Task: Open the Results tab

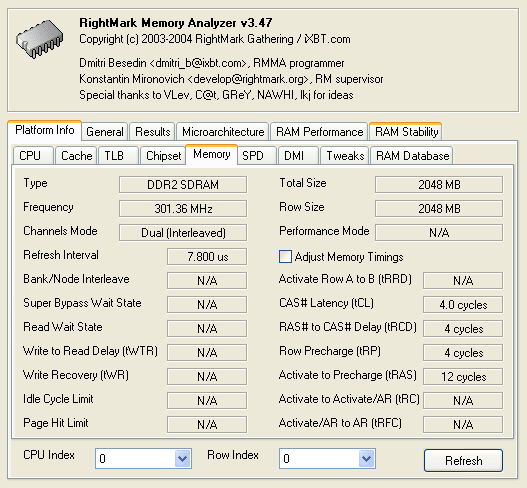Action: click(x=153, y=132)
